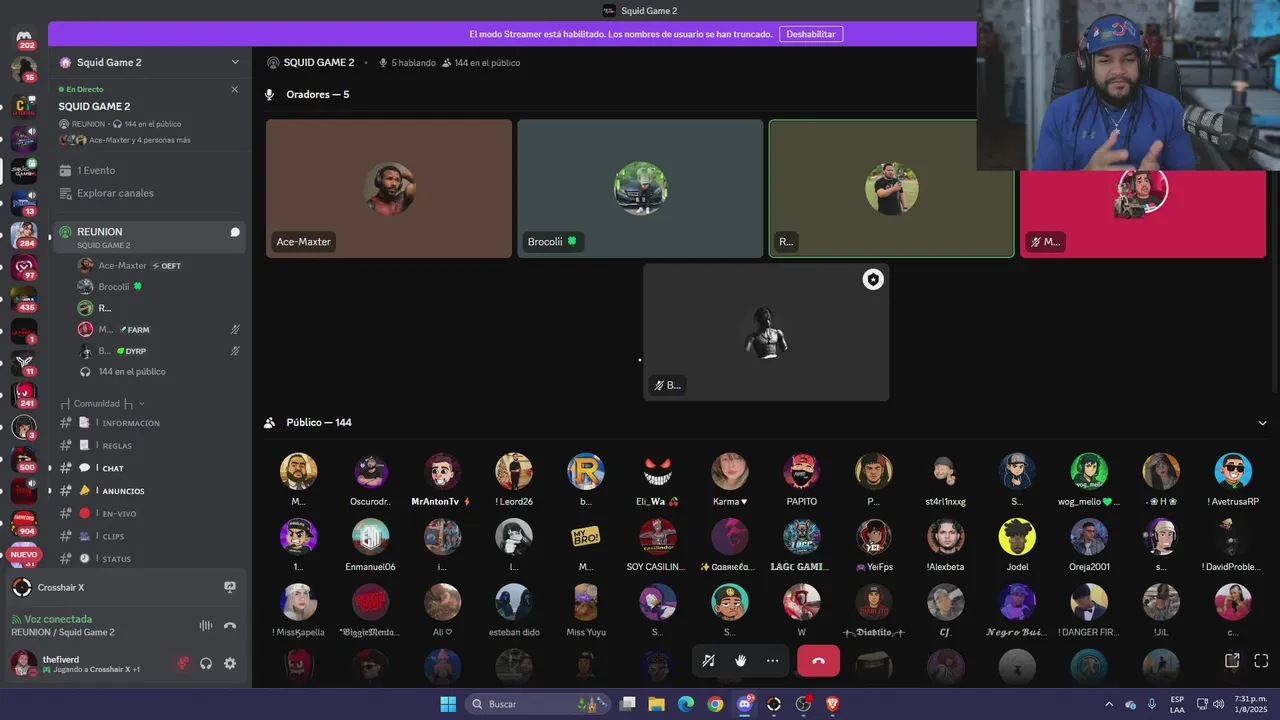Select the REUNION stage channel

point(150,237)
